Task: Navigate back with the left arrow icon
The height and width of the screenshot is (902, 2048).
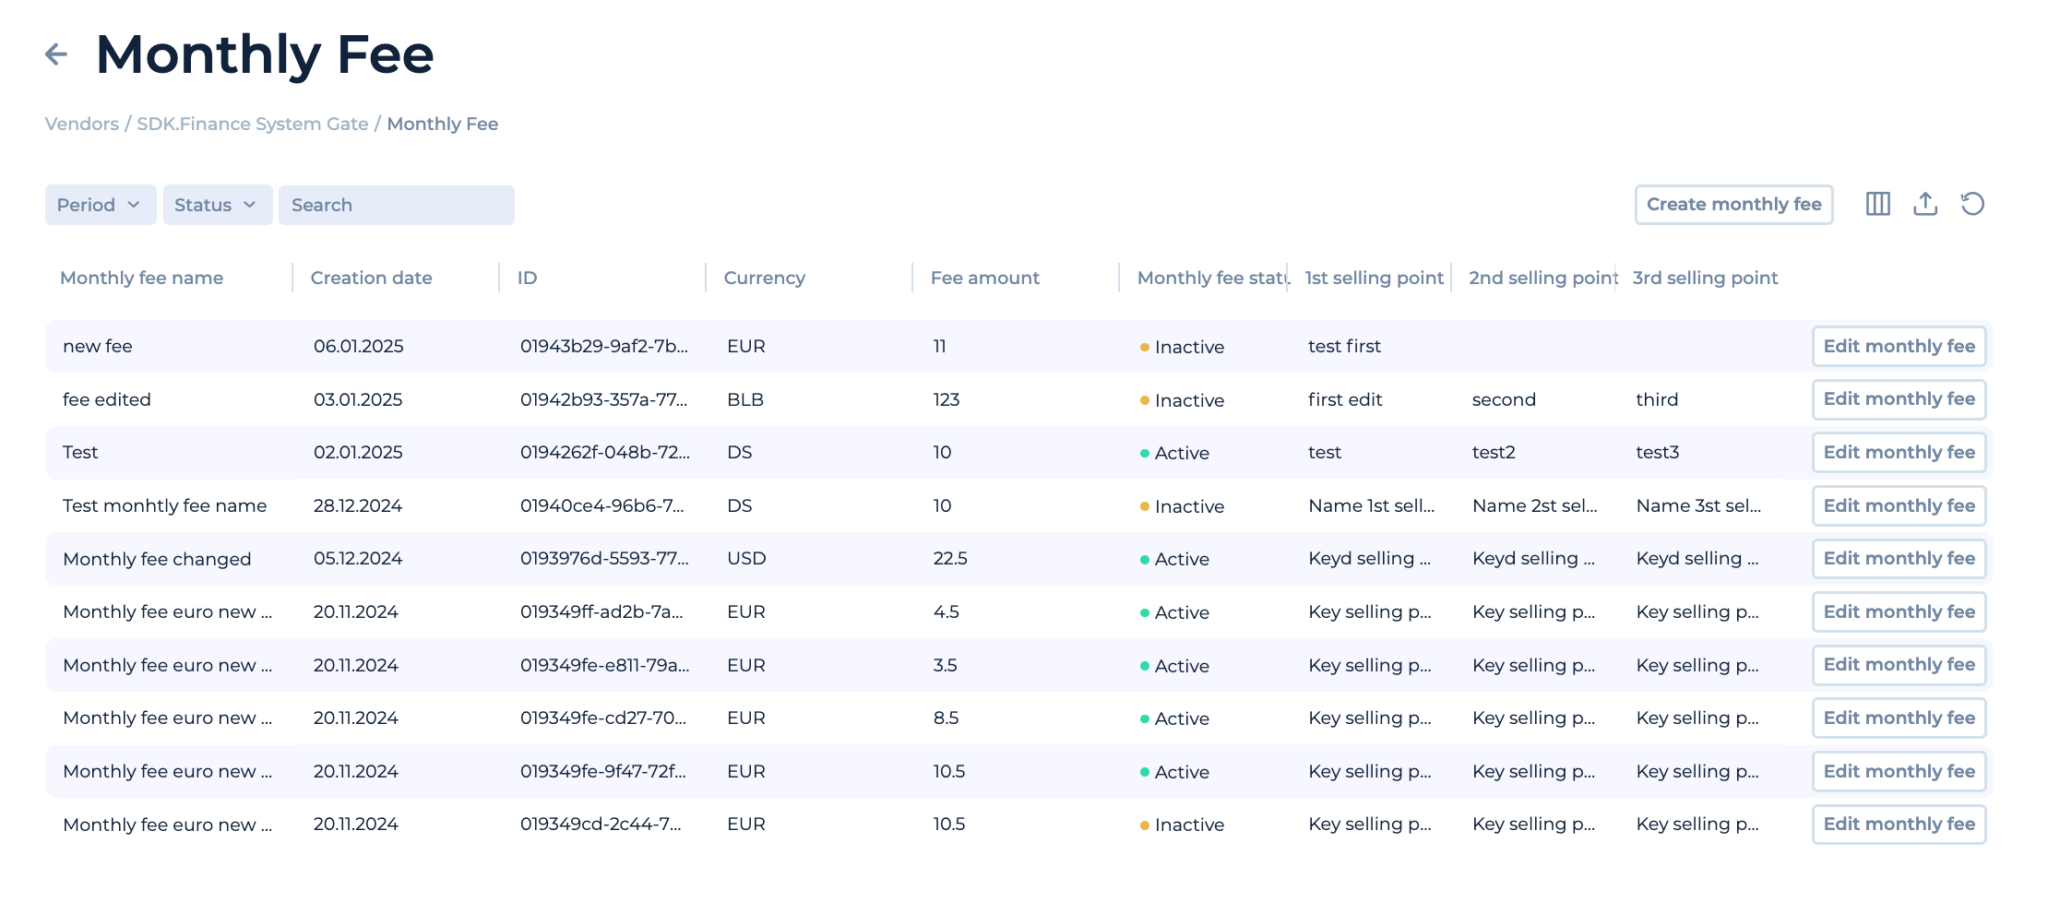Action: [x=56, y=53]
